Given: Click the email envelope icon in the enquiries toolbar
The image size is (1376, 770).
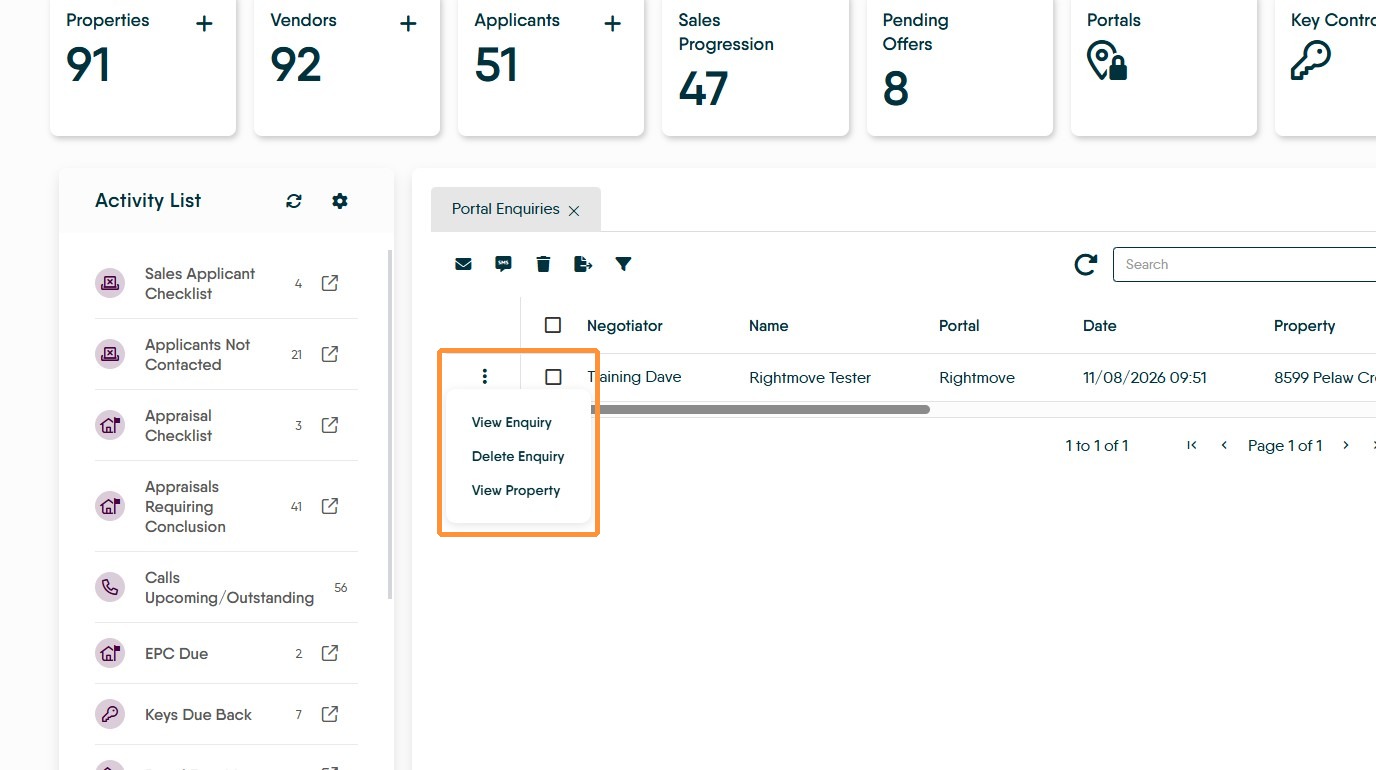Looking at the screenshot, I should pyautogui.click(x=463, y=264).
